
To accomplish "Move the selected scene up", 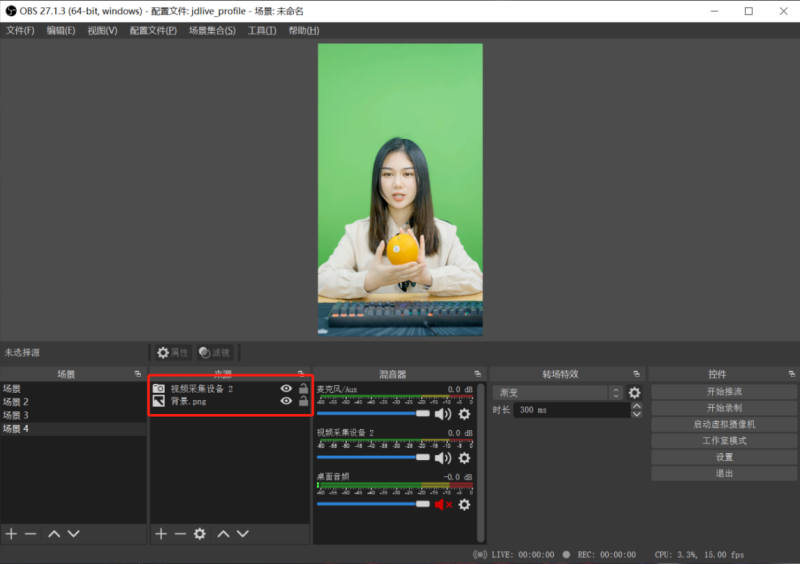I will pyautogui.click(x=54, y=534).
